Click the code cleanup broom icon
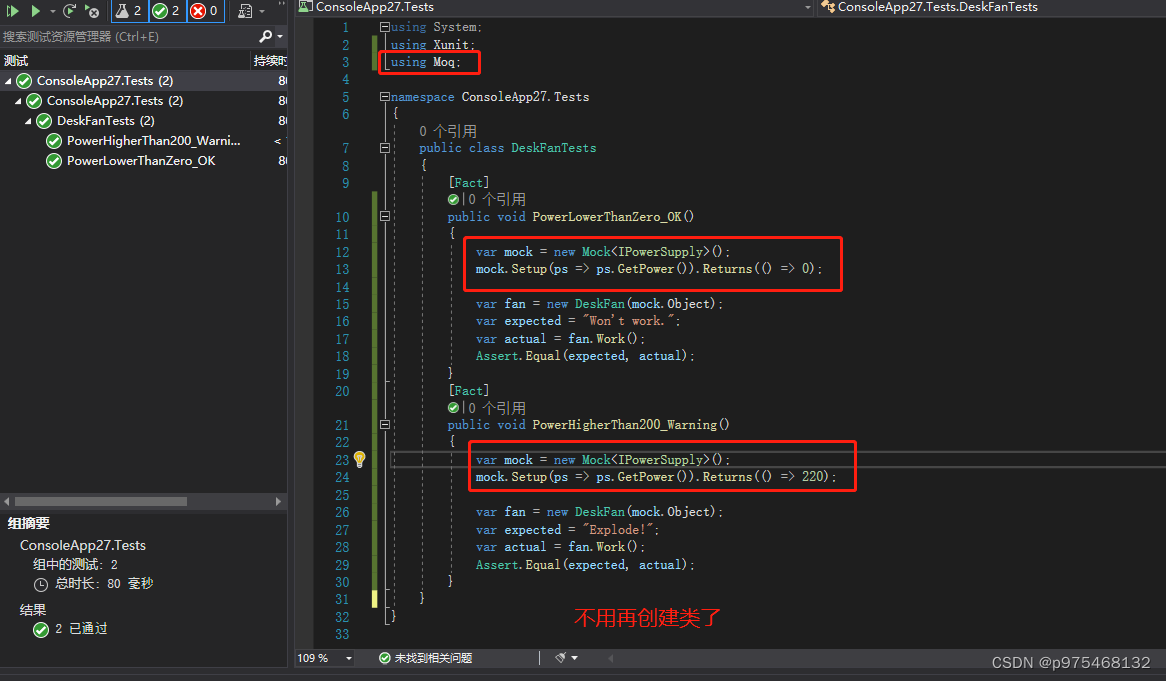This screenshot has width=1166, height=681. tap(561, 657)
